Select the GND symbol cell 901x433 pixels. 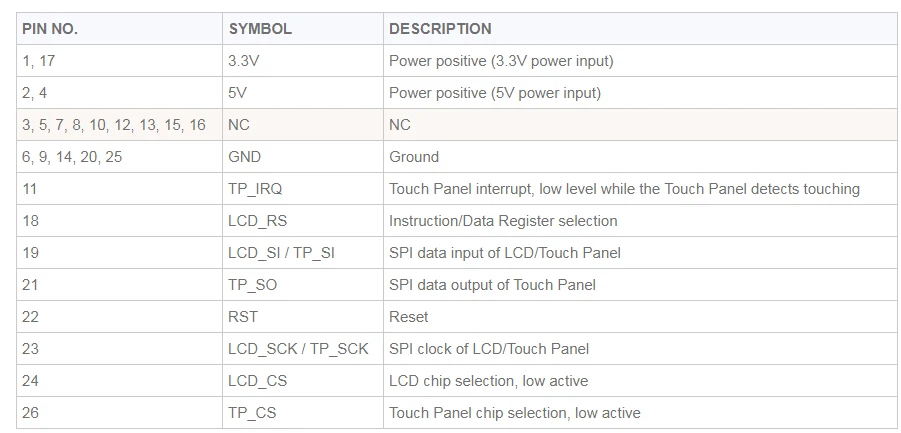[x=303, y=157]
